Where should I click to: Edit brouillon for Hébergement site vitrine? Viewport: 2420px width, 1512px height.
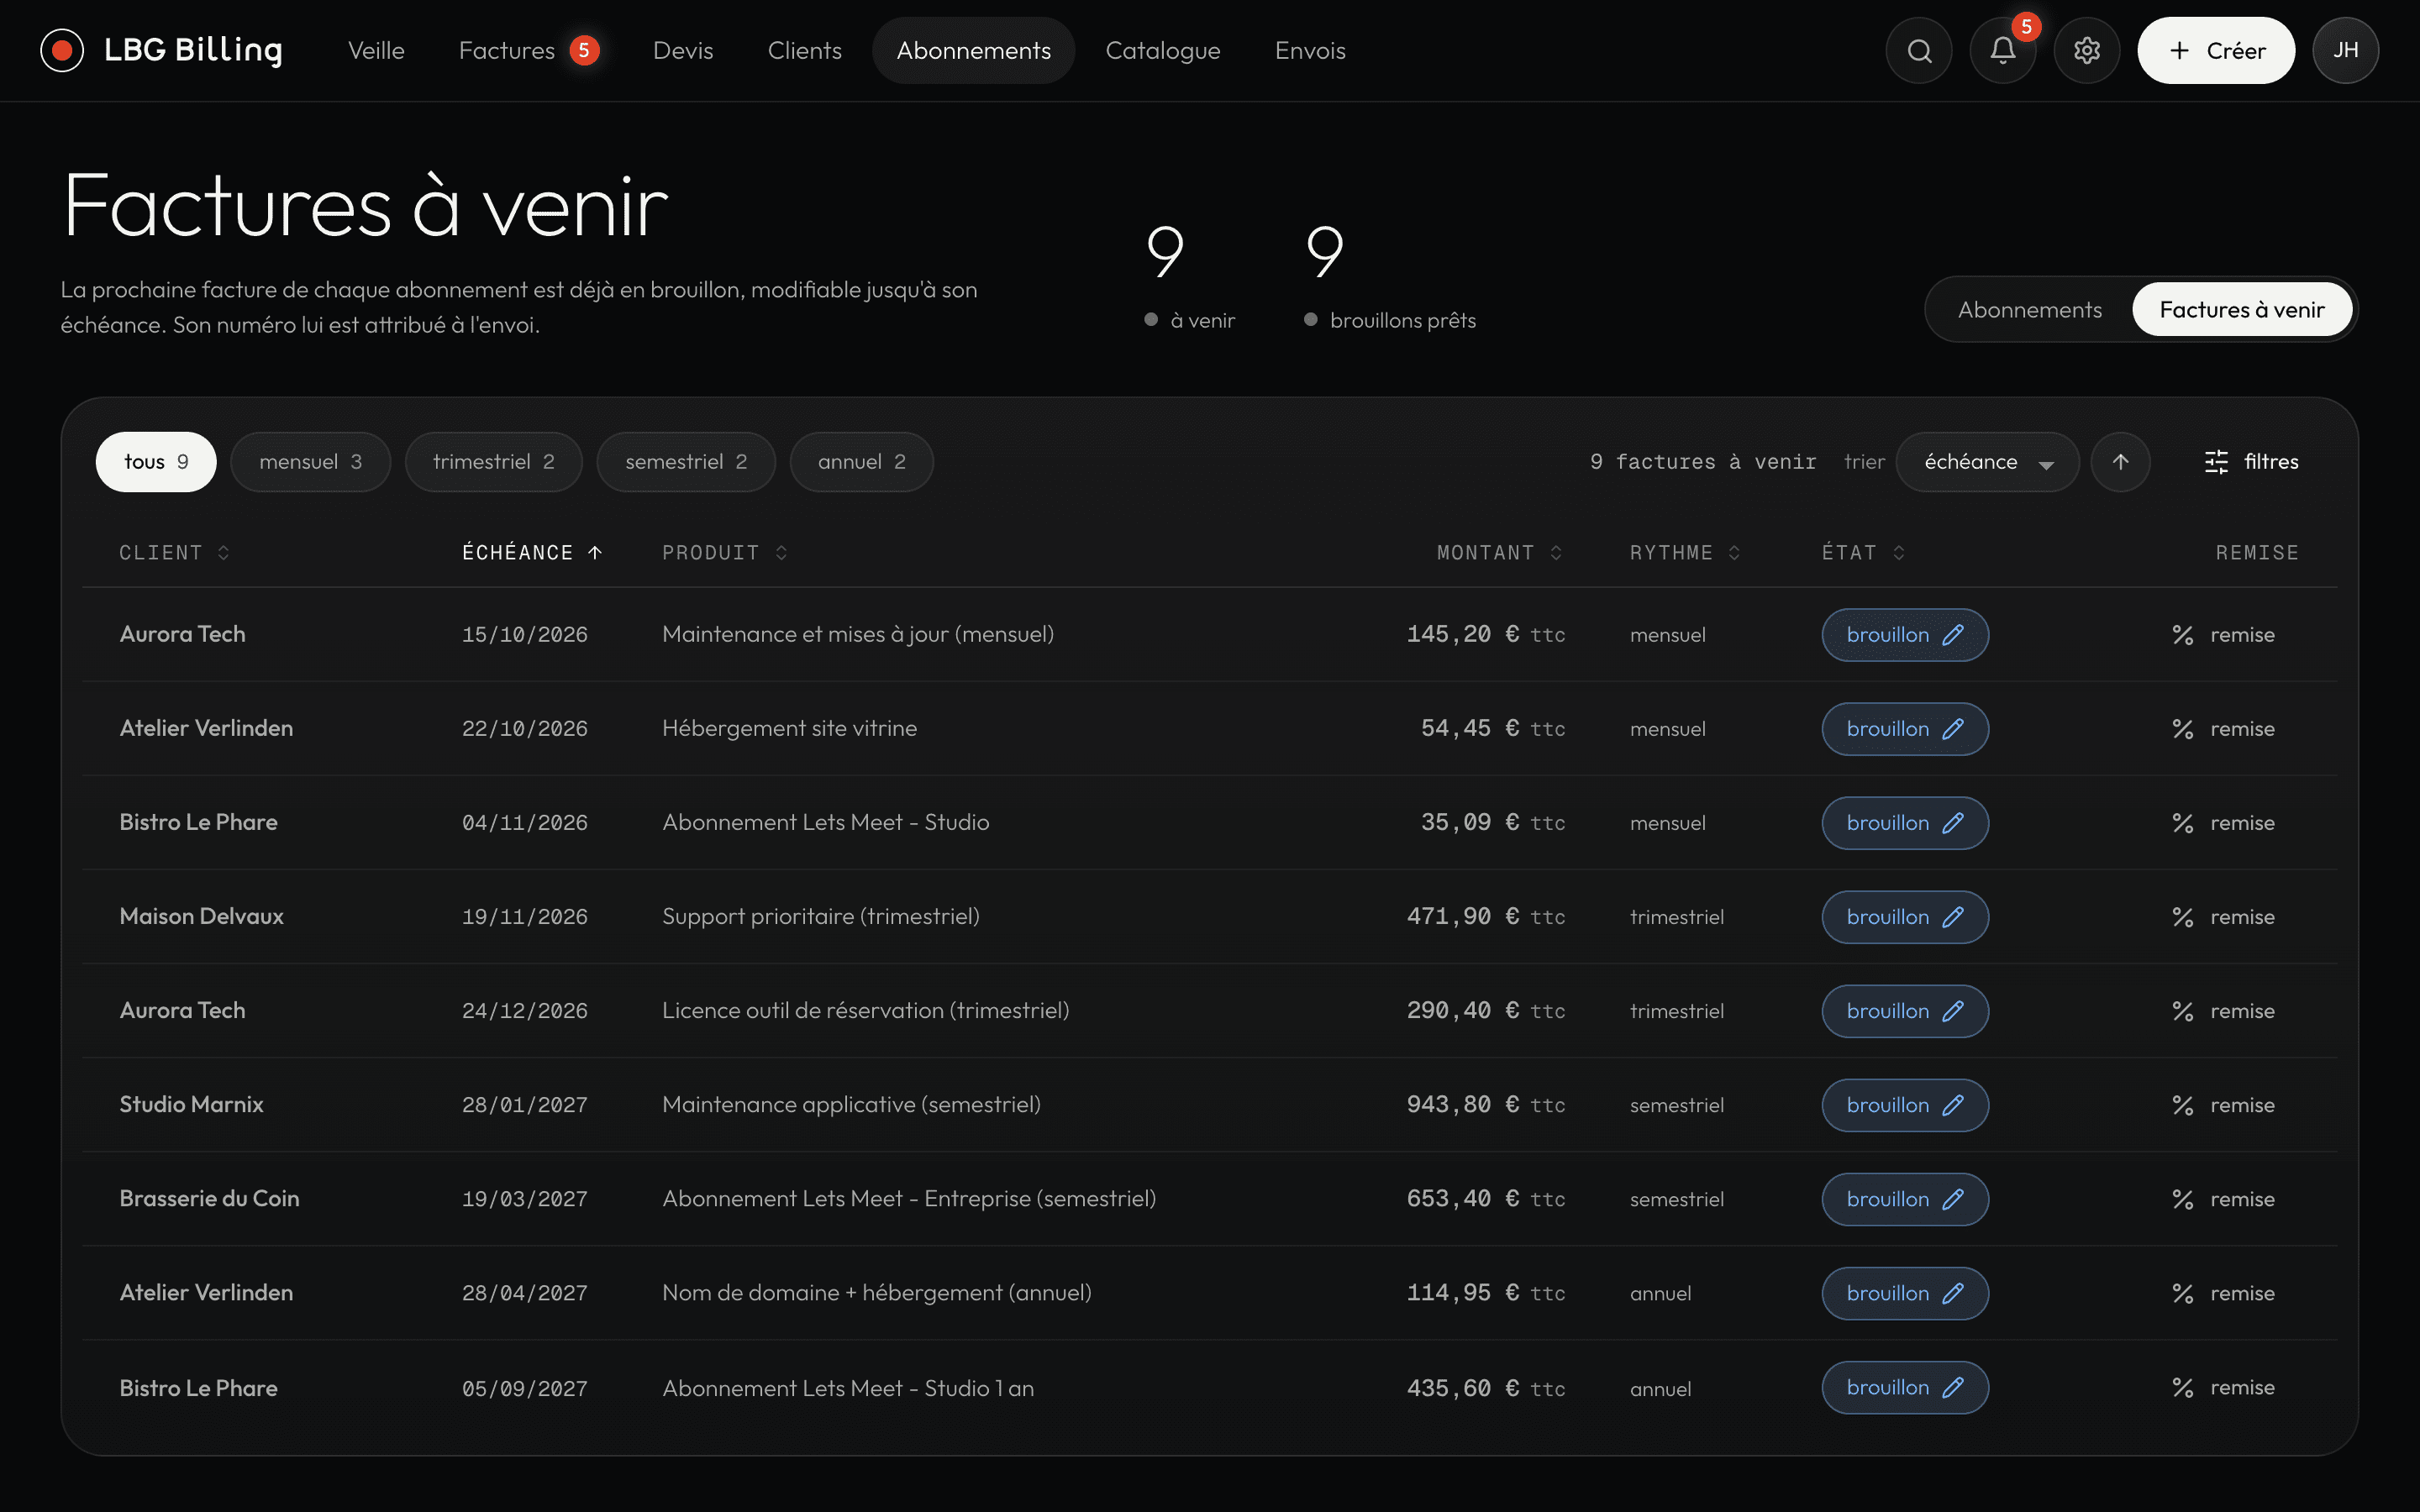point(1905,729)
